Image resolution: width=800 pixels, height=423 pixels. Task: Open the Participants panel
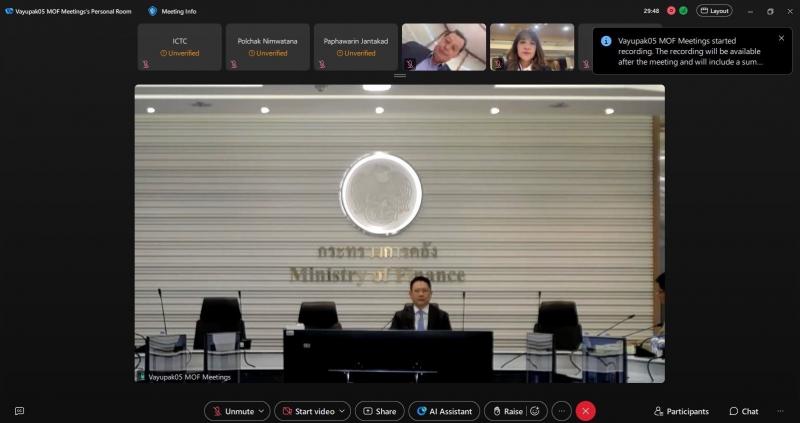tap(682, 411)
